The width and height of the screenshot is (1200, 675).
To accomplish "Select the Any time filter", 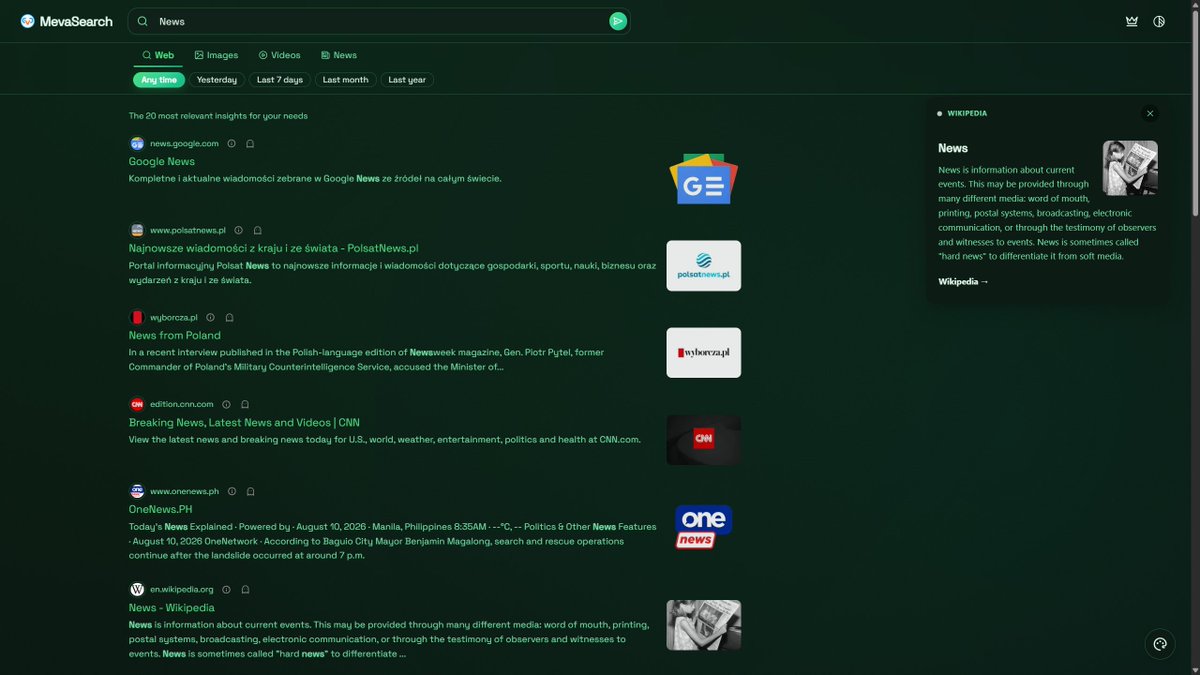I will click(159, 80).
